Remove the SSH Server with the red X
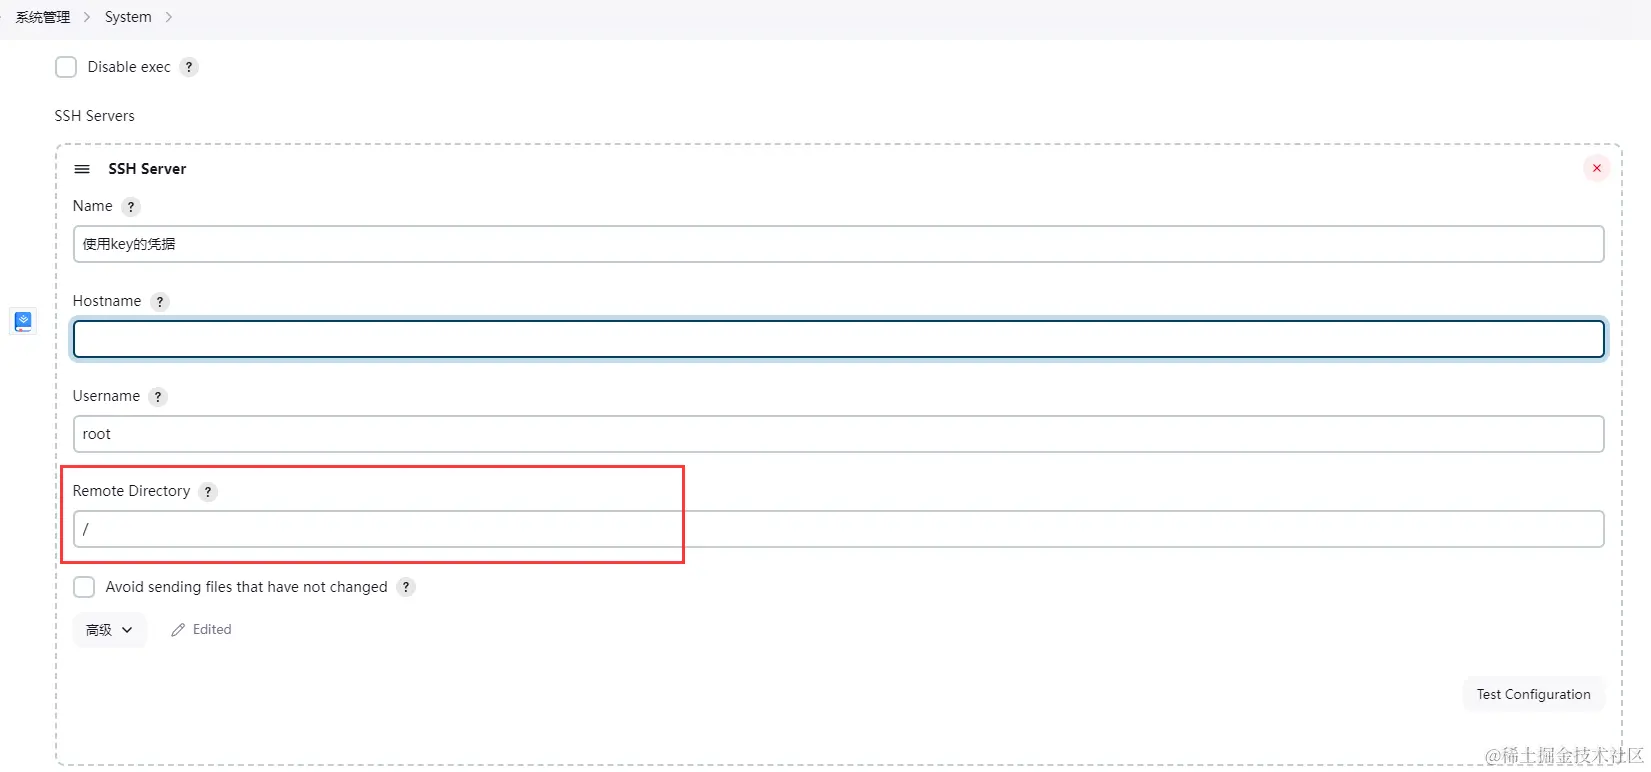The height and width of the screenshot is (772, 1651). tap(1597, 168)
